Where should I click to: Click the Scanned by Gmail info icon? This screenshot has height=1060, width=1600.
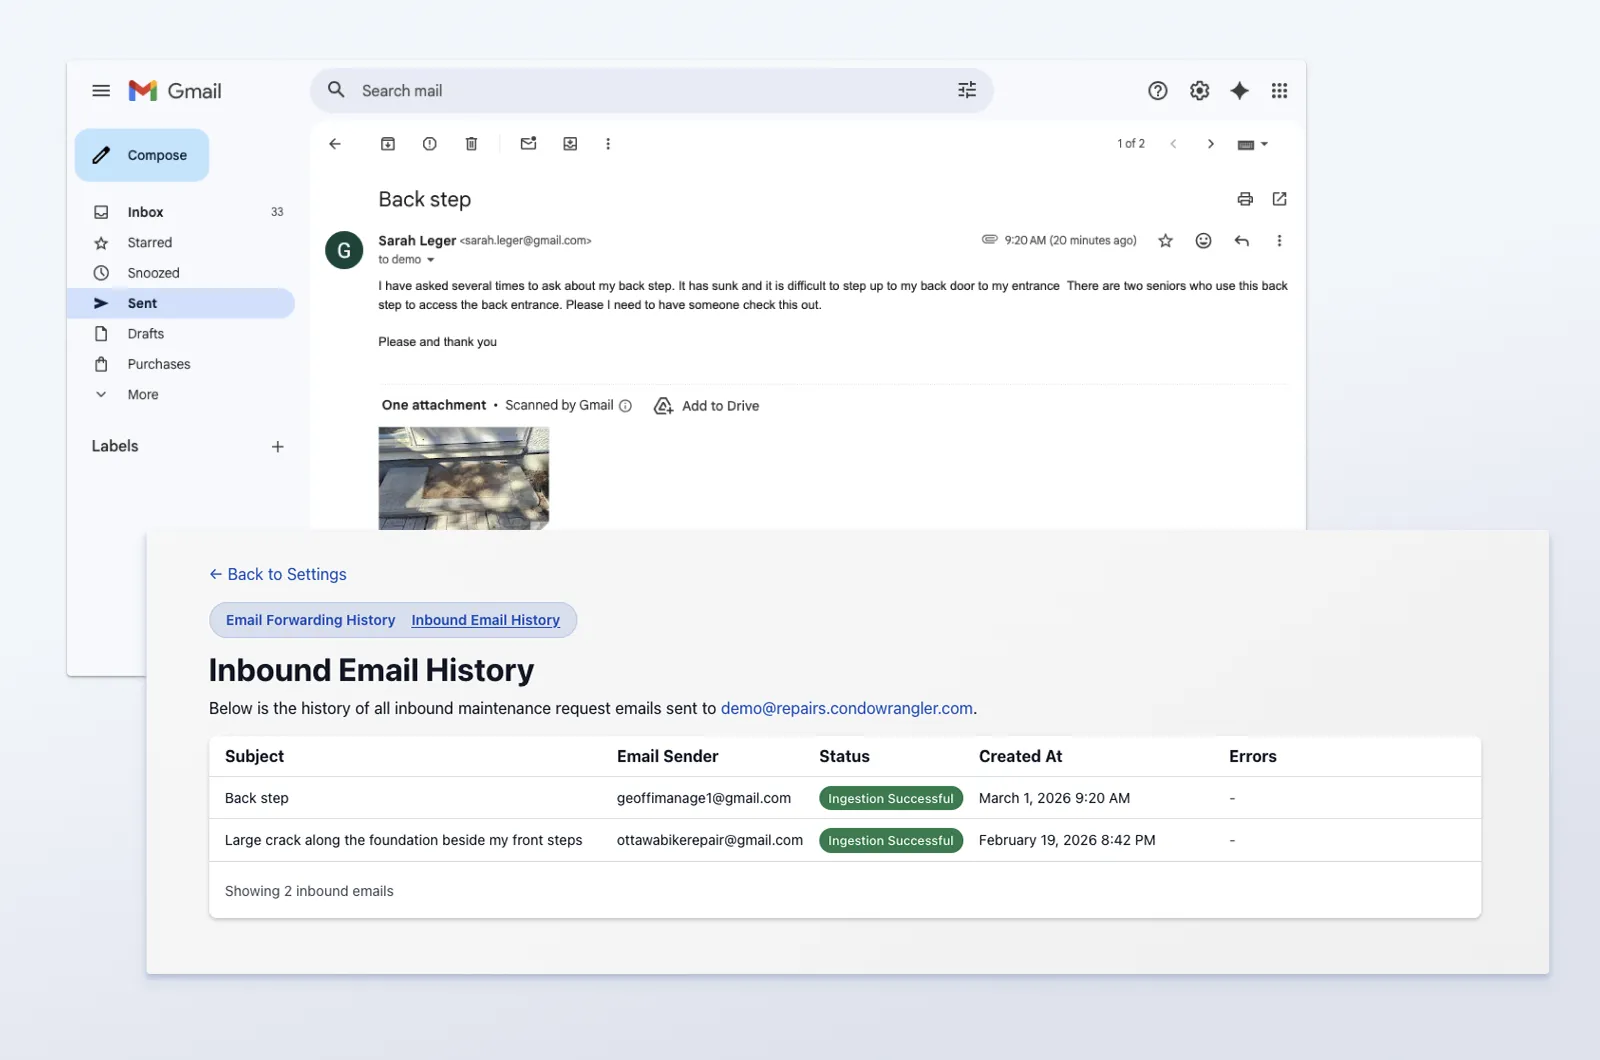[x=626, y=406]
